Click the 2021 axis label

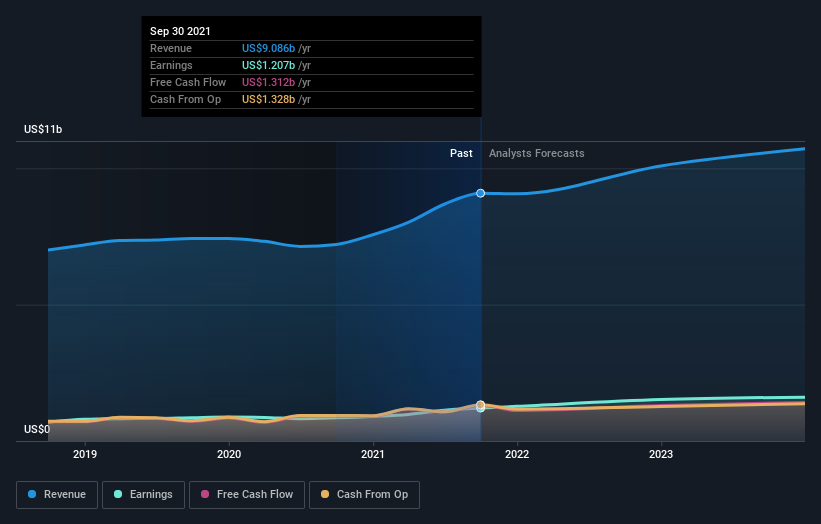(x=373, y=454)
